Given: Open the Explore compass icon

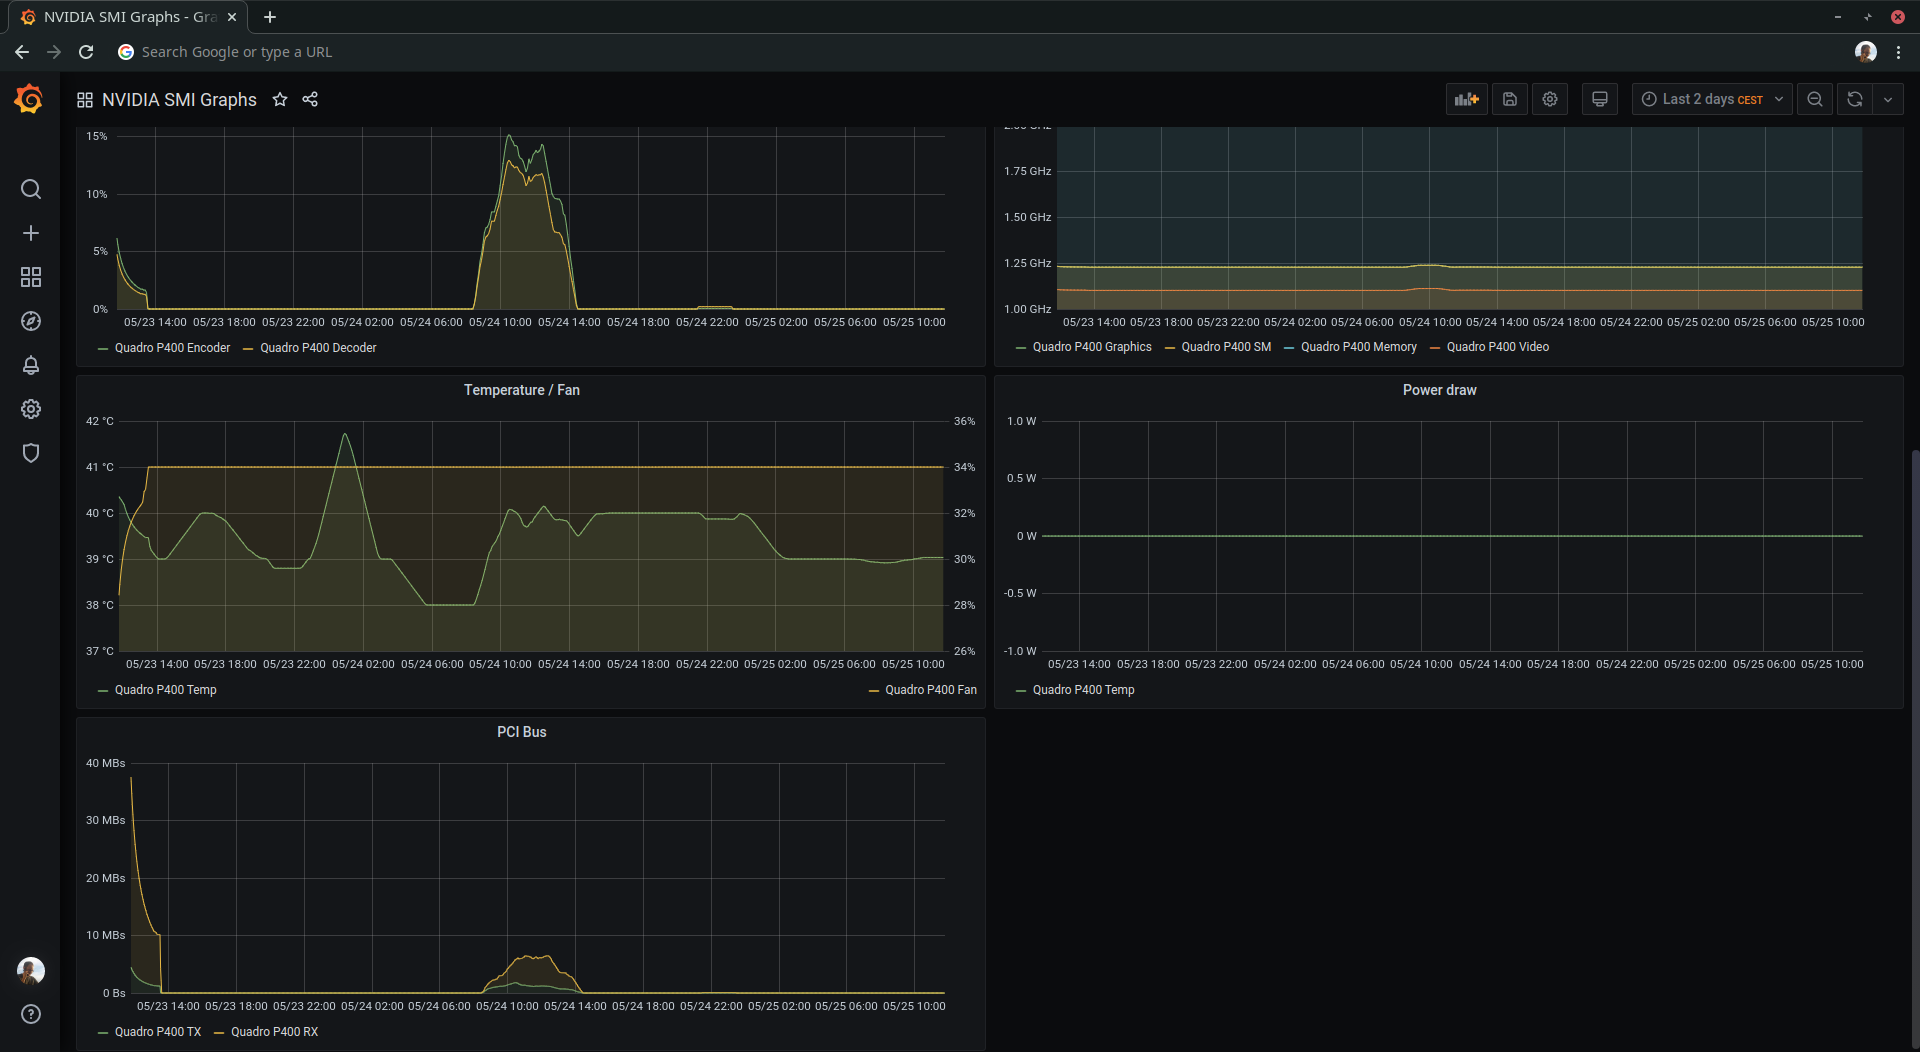Looking at the screenshot, I should click(31, 321).
